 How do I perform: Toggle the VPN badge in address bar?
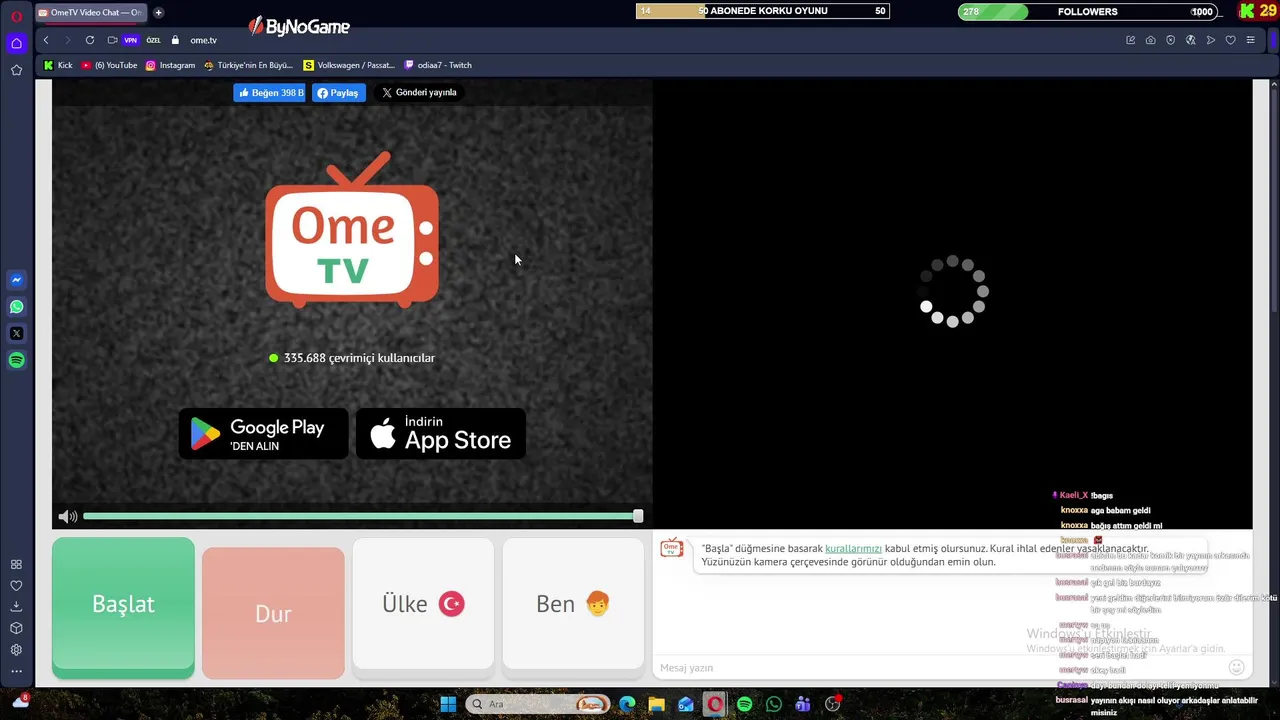click(130, 40)
